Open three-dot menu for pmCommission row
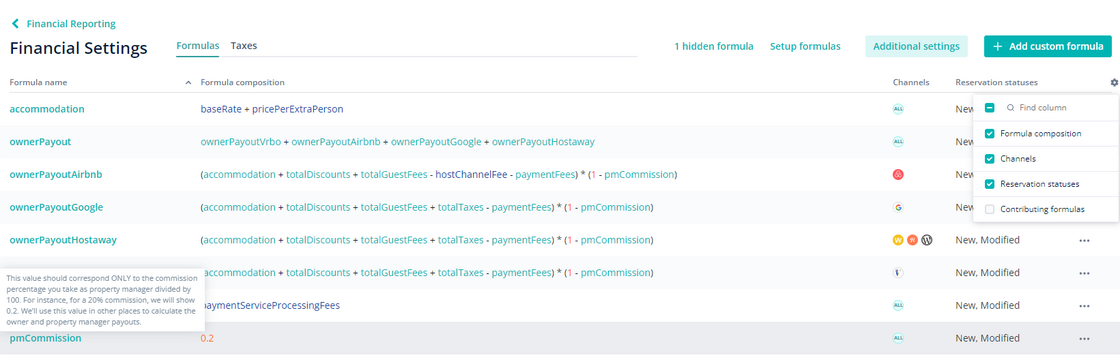The width and height of the screenshot is (1120, 362). pyautogui.click(x=1084, y=338)
